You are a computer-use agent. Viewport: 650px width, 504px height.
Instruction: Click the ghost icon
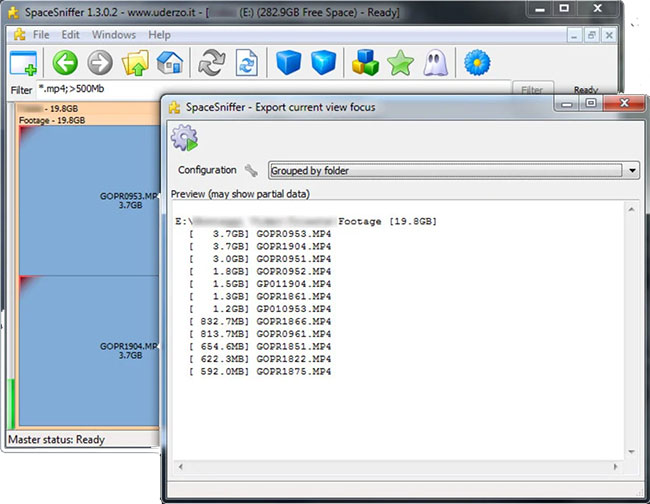coord(434,63)
